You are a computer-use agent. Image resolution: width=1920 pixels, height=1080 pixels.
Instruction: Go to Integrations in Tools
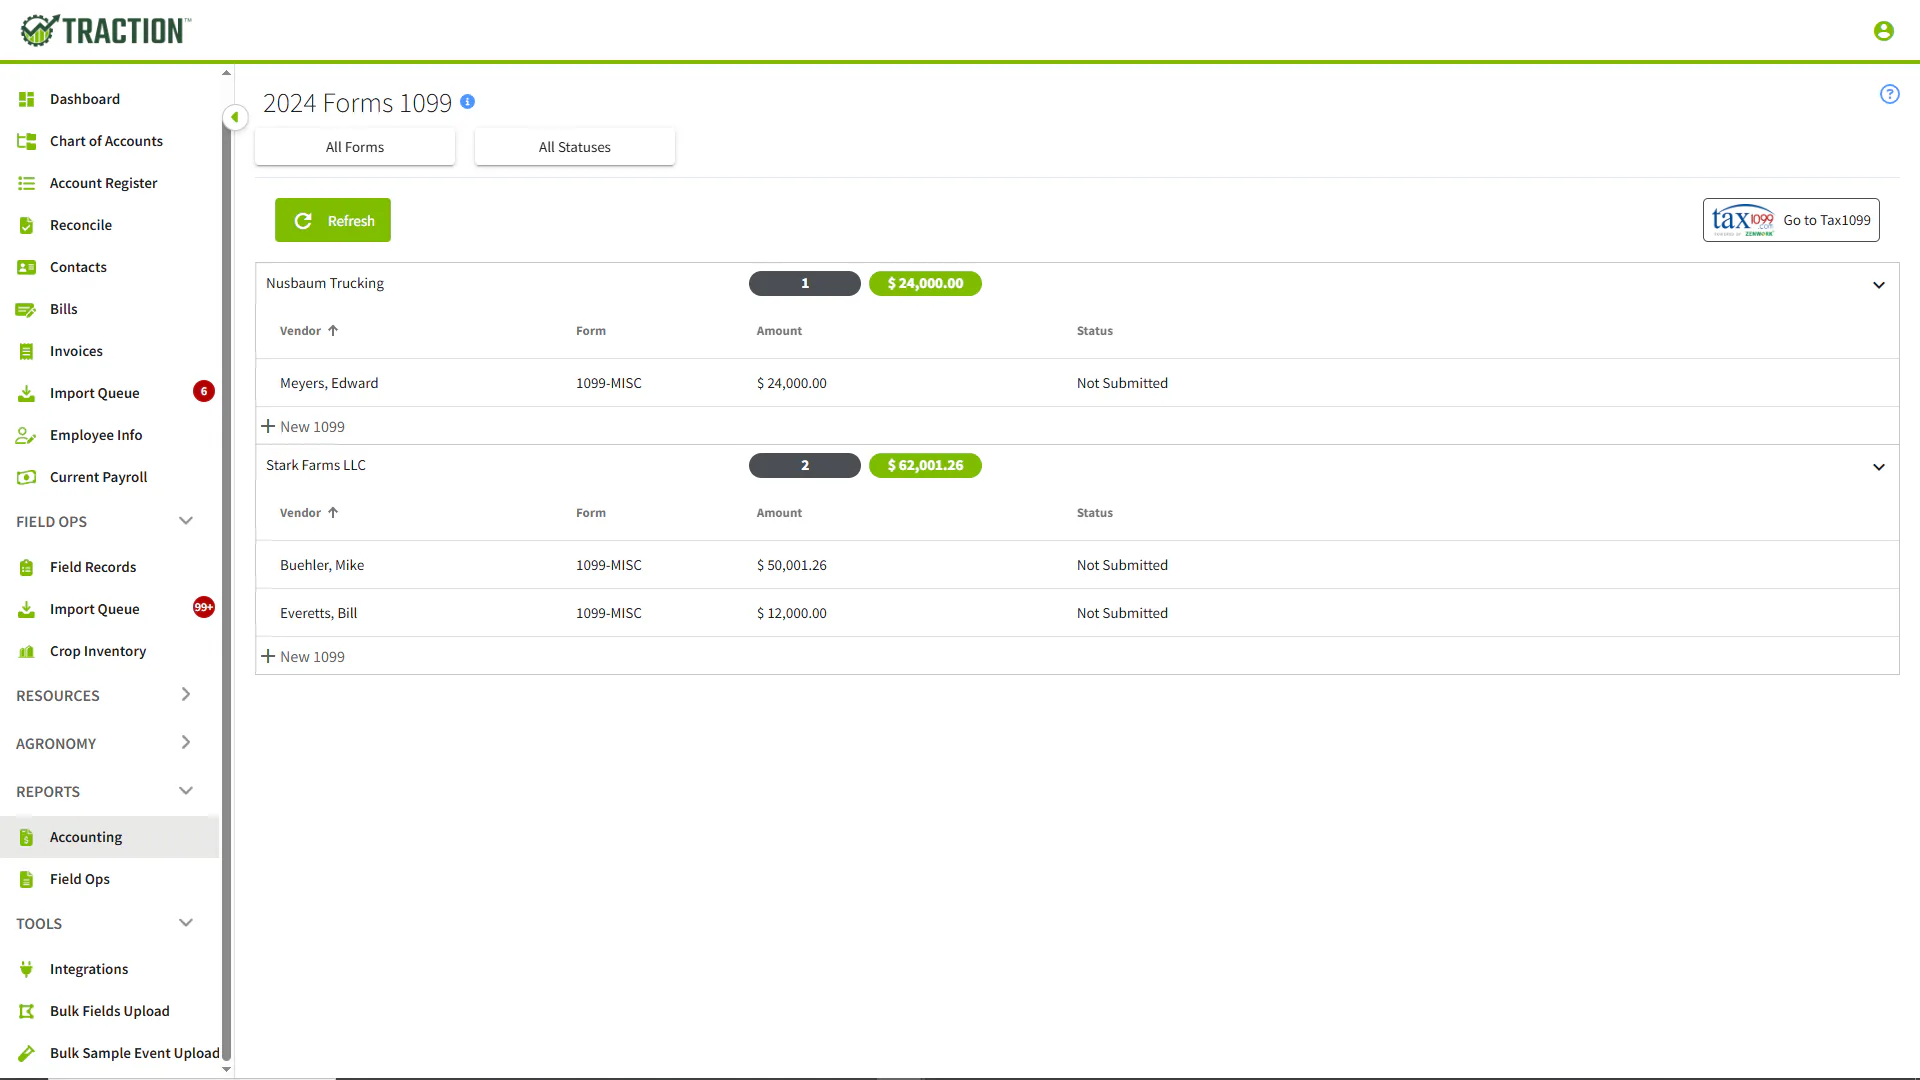89,969
